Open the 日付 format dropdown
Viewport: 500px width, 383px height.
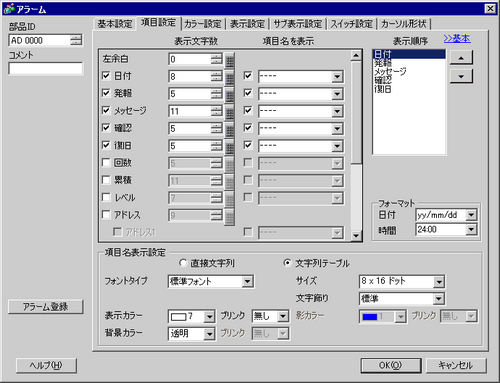click(471, 215)
